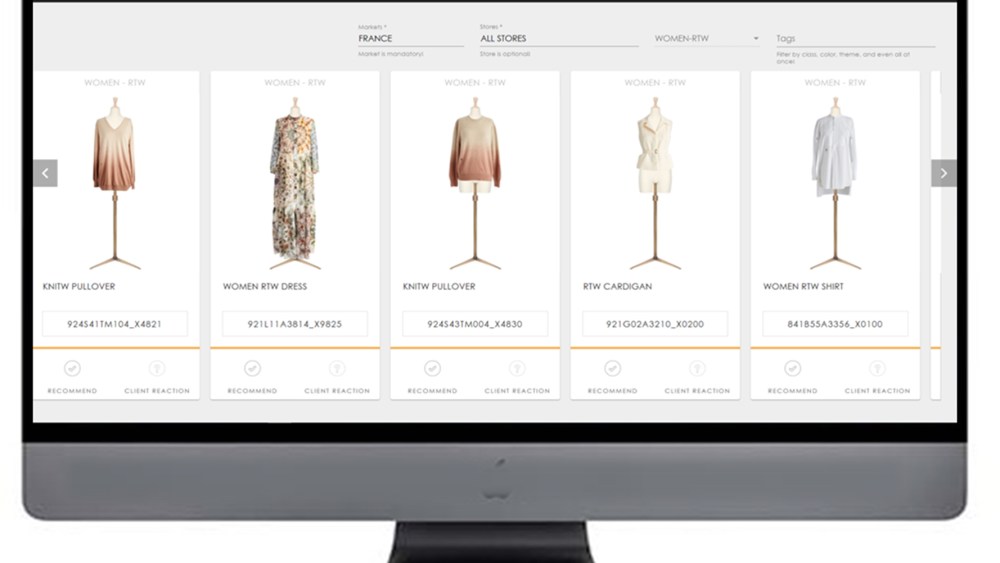
Task: Select product code 841B55A3356_X0100
Action: coord(835,324)
